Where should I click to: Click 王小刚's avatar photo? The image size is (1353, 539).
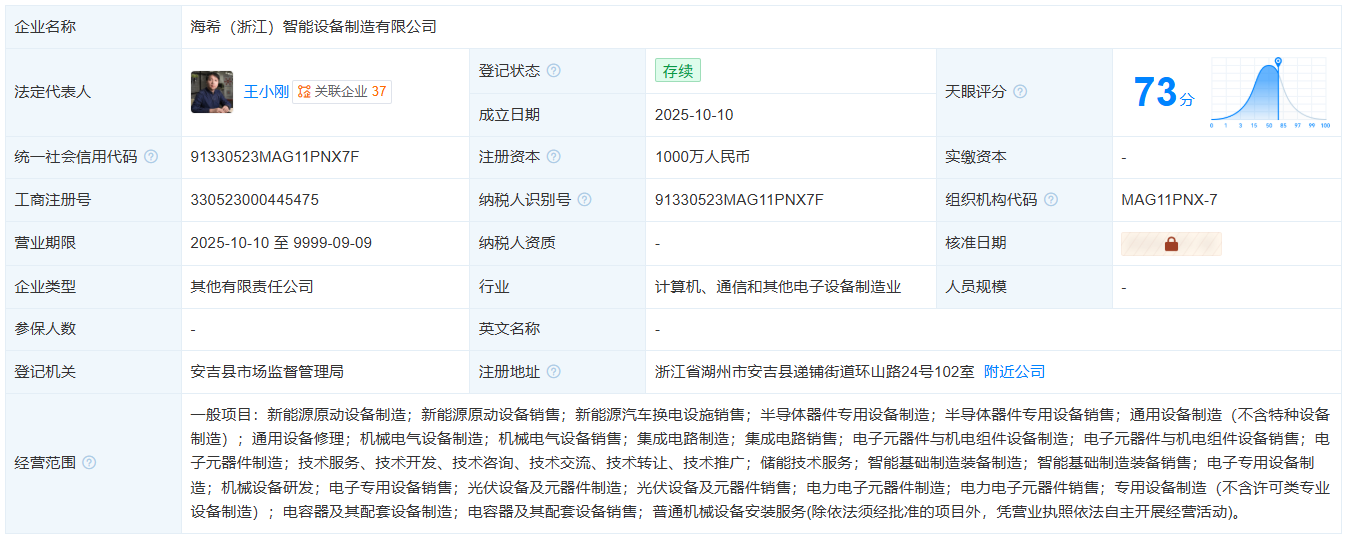(x=212, y=92)
